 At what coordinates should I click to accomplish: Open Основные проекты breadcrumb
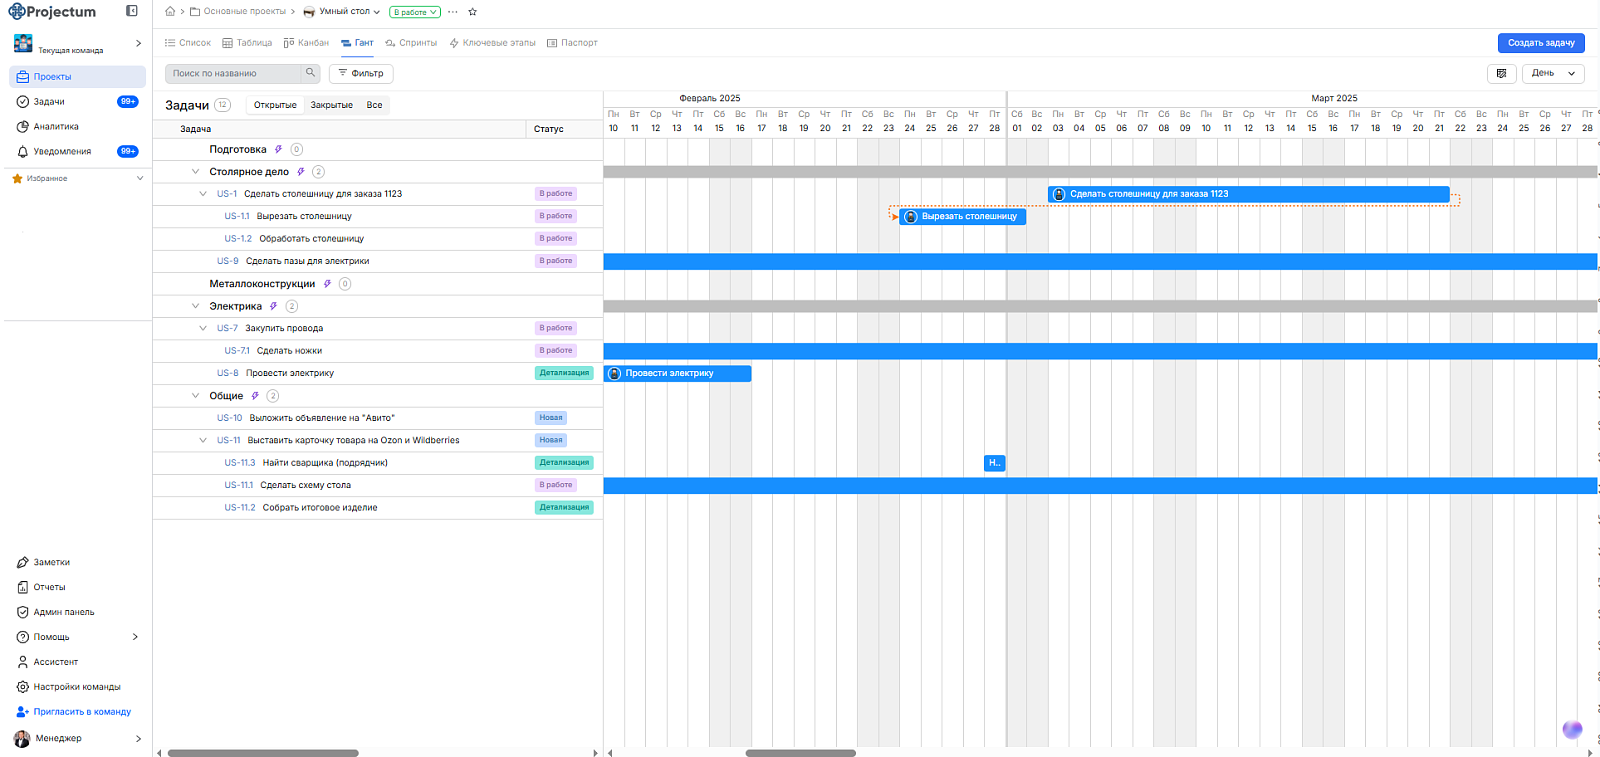pyautogui.click(x=238, y=12)
